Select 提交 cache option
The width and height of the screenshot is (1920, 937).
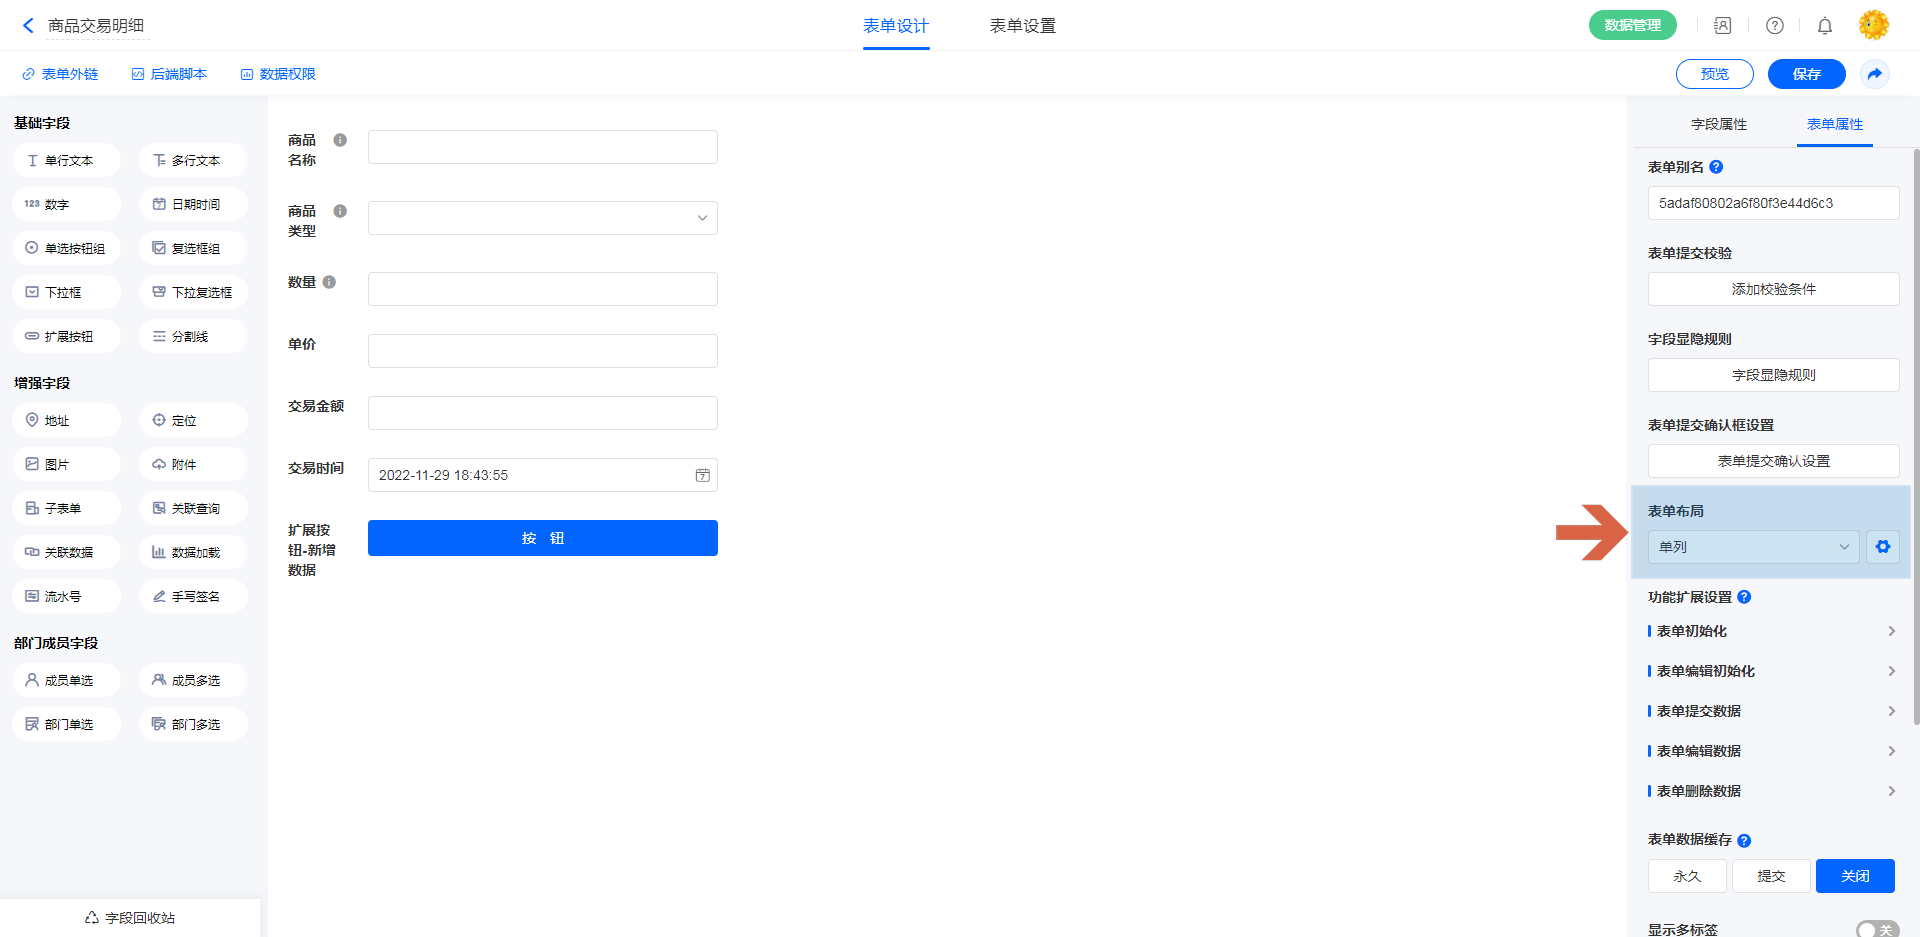coord(1771,876)
